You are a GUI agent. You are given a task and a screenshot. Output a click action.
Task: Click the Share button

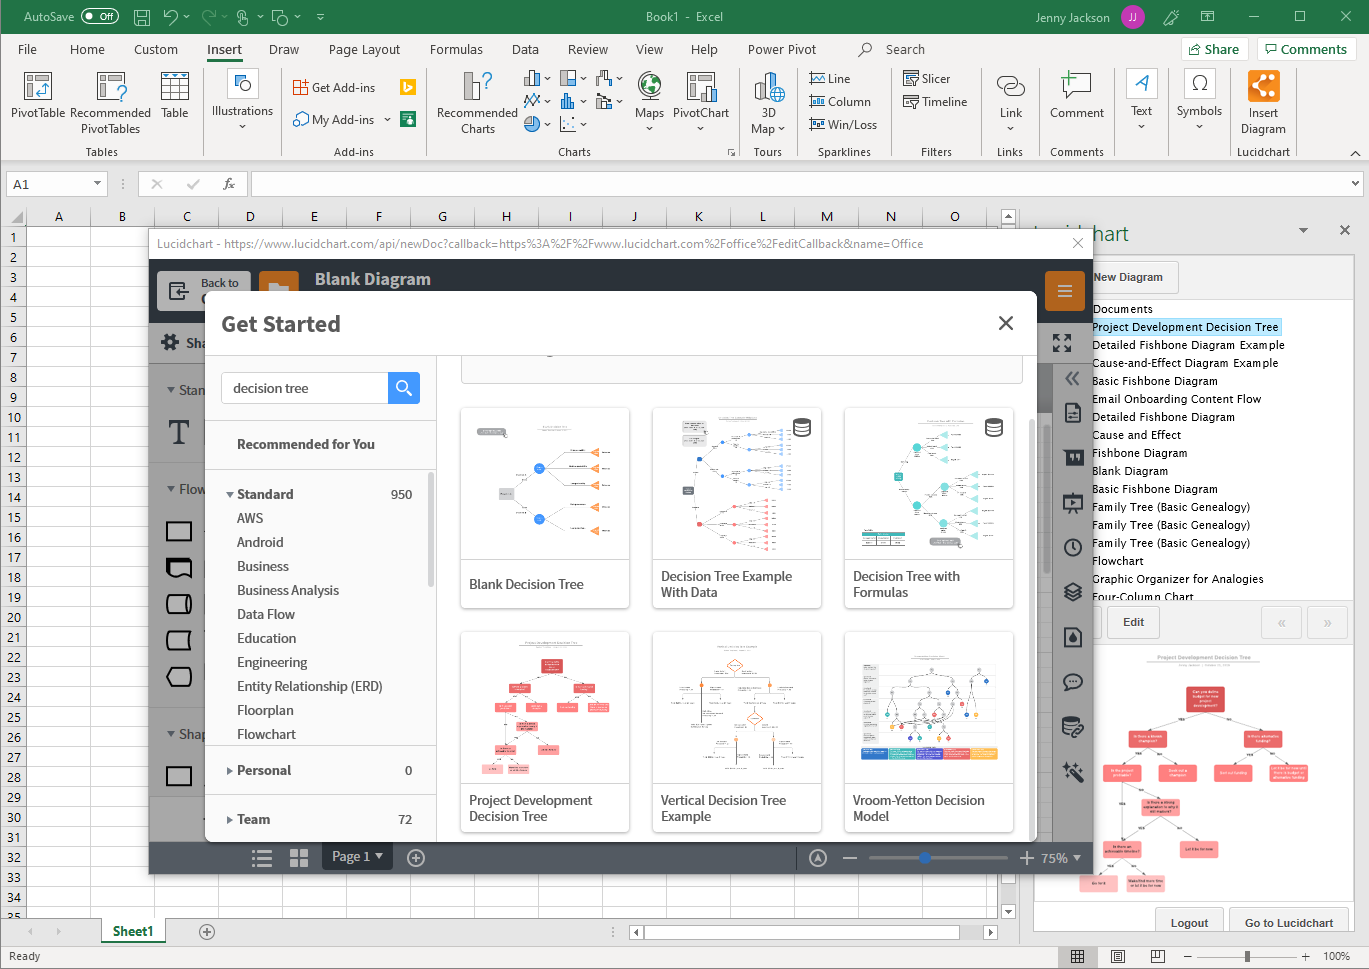pos(1212,49)
